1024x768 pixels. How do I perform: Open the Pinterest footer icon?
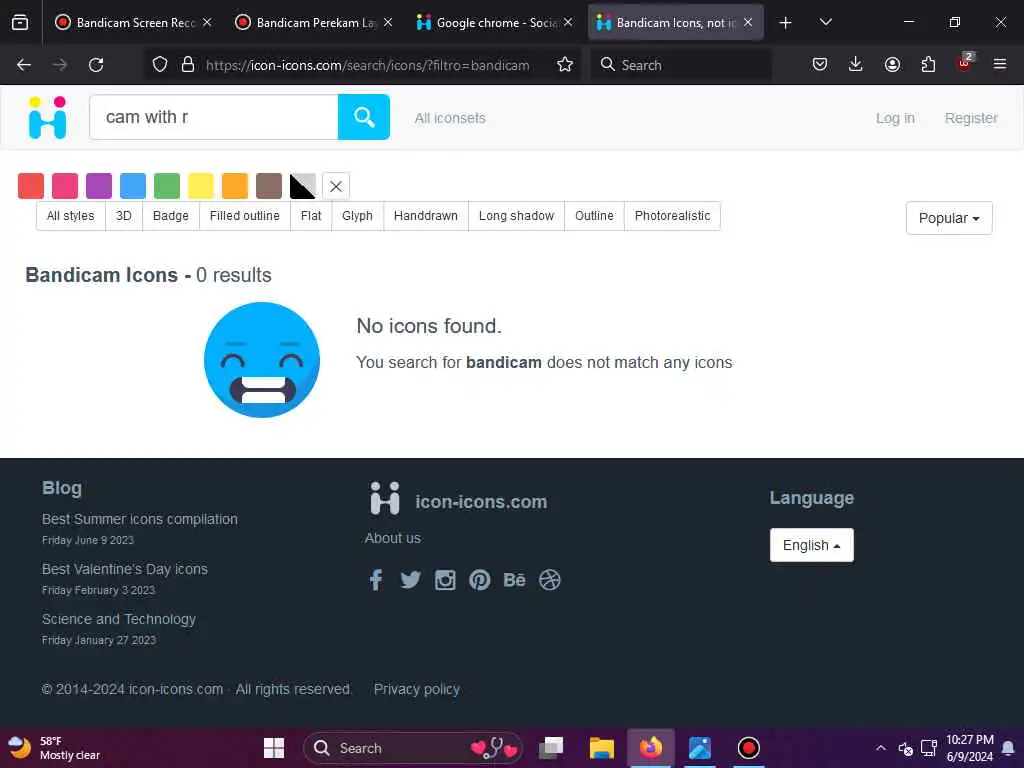tap(479, 580)
